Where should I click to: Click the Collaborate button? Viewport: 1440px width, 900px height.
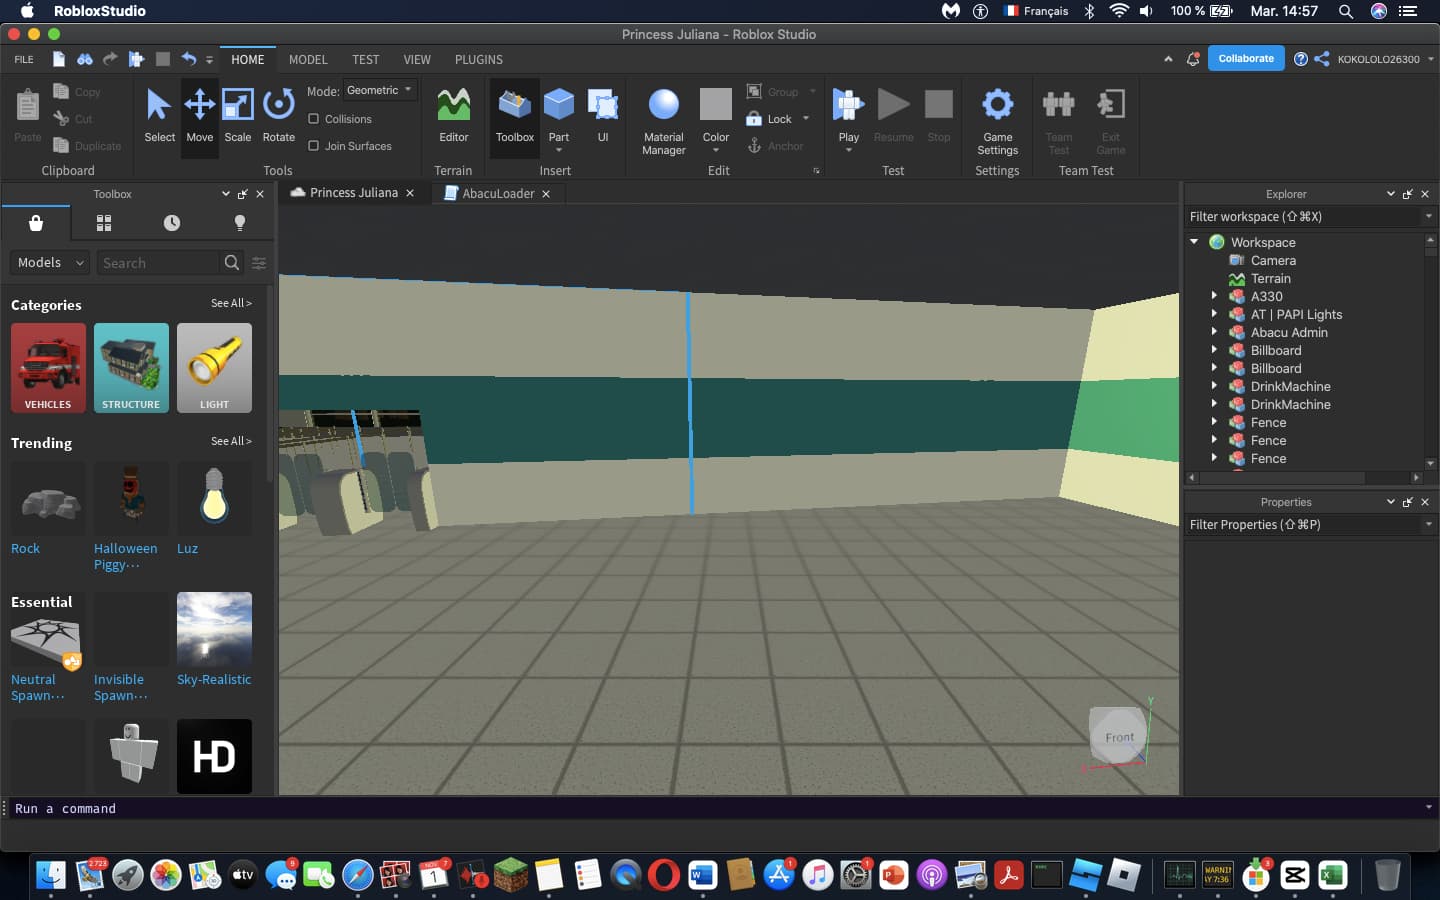tap(1246, 59)
